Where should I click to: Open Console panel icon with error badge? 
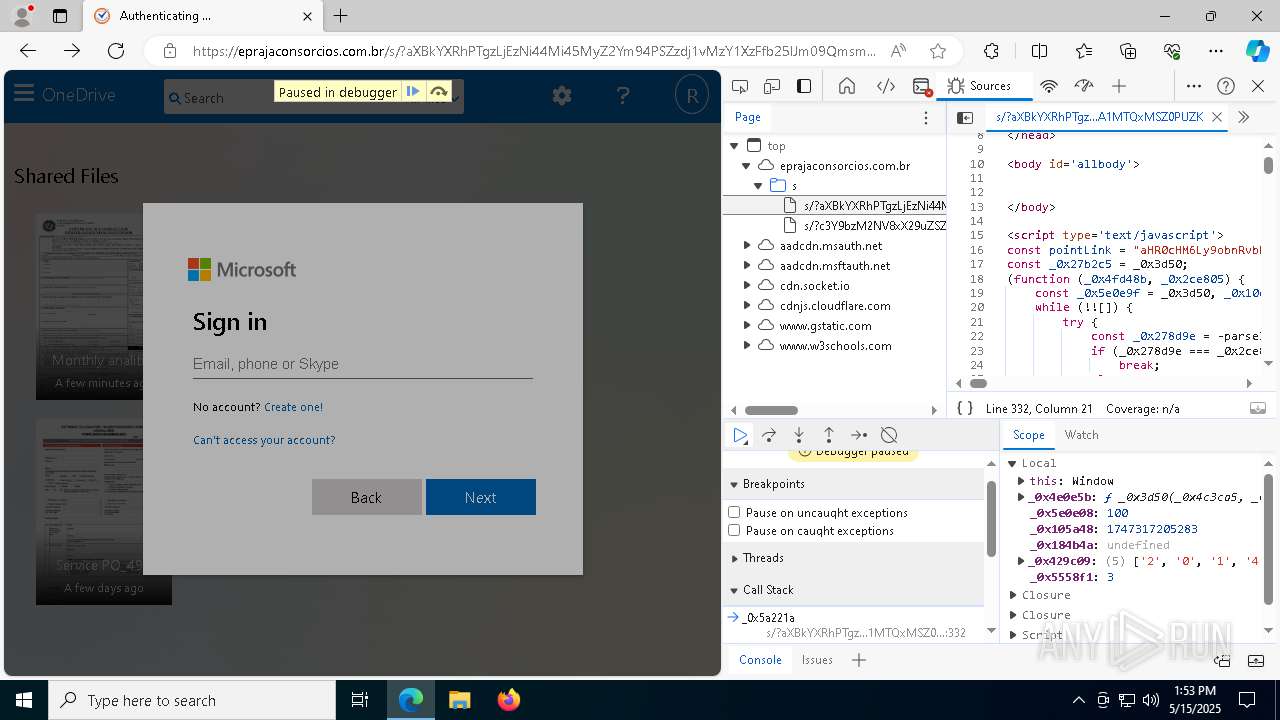point(922,86)
